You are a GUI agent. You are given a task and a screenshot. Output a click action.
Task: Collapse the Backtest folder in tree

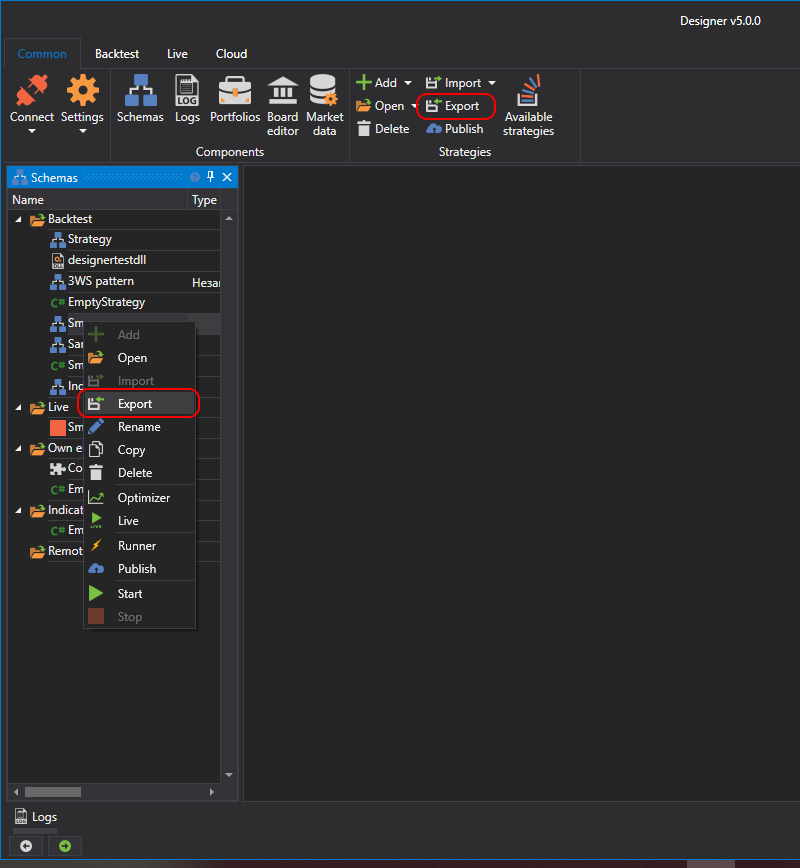pos(18,220)
